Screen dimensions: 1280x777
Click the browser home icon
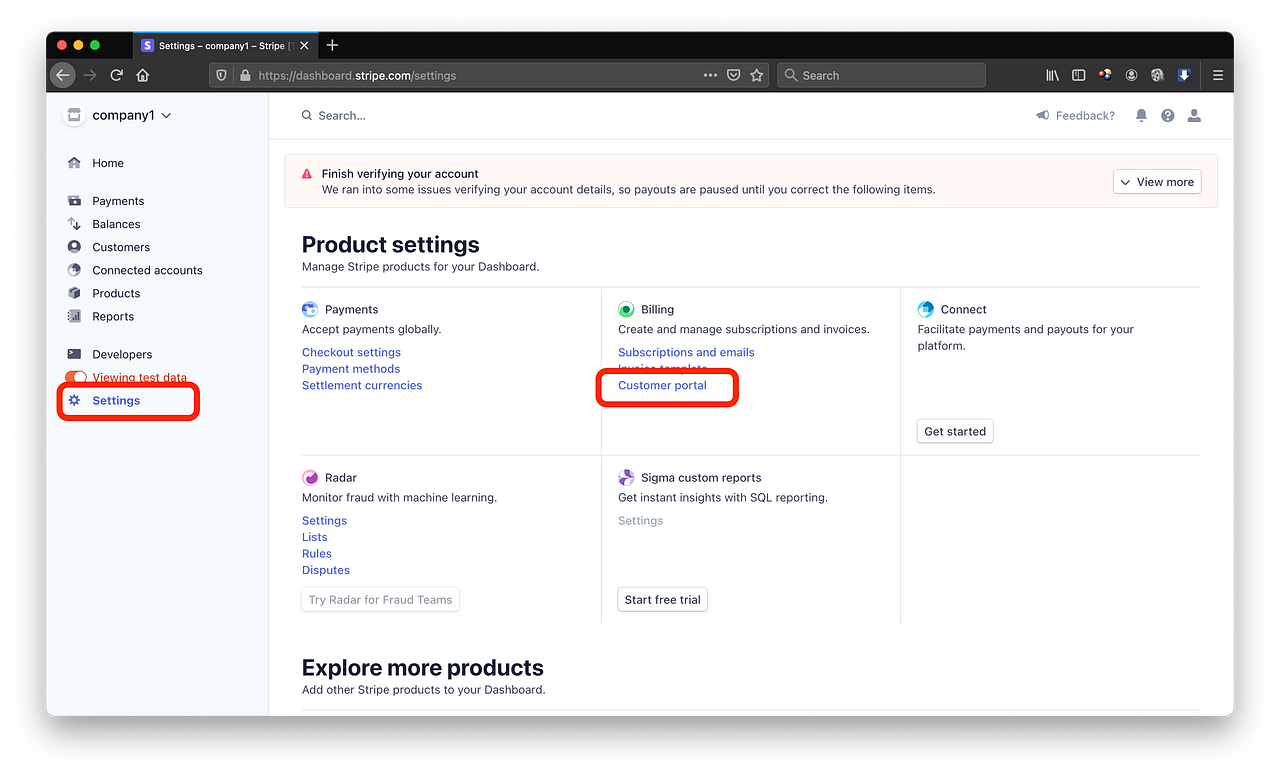(x=142, y=74)
